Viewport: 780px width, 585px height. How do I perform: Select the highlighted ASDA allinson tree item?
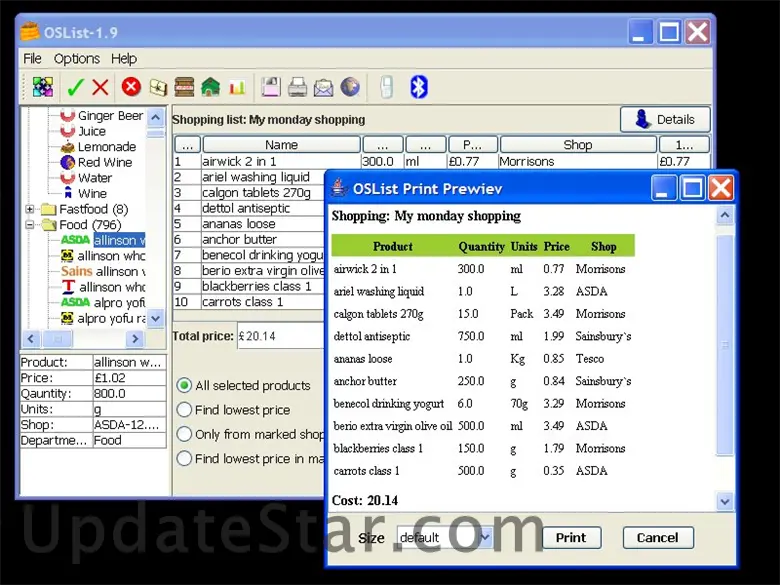103,240
